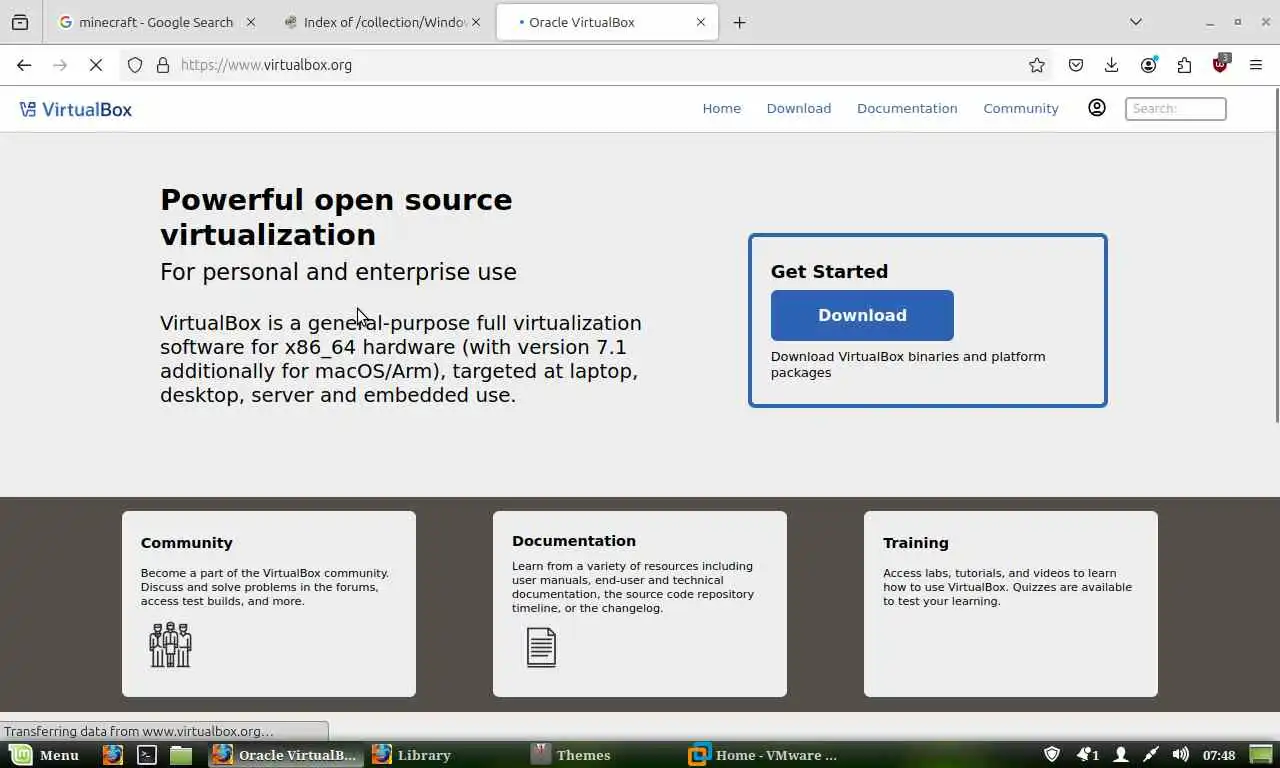This screenshot has width=1280, height=768.
Task: Click 'Powerful open source virtualization' heading
Action: click(x=336, y=217)
